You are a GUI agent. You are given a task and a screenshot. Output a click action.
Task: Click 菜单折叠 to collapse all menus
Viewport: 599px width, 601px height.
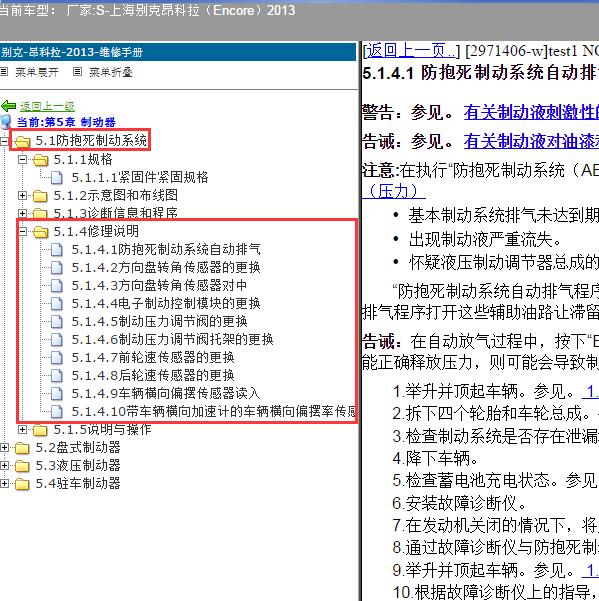pyautogui.click(x=111, y=72)
